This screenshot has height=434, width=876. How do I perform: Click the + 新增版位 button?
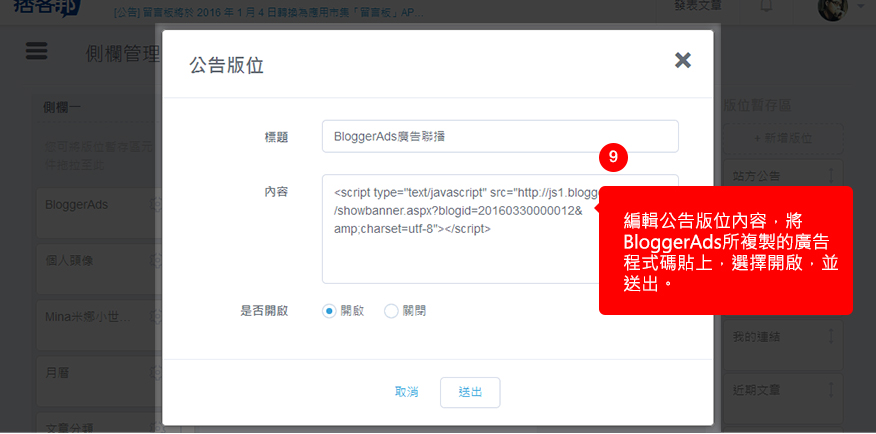(783, 139)
